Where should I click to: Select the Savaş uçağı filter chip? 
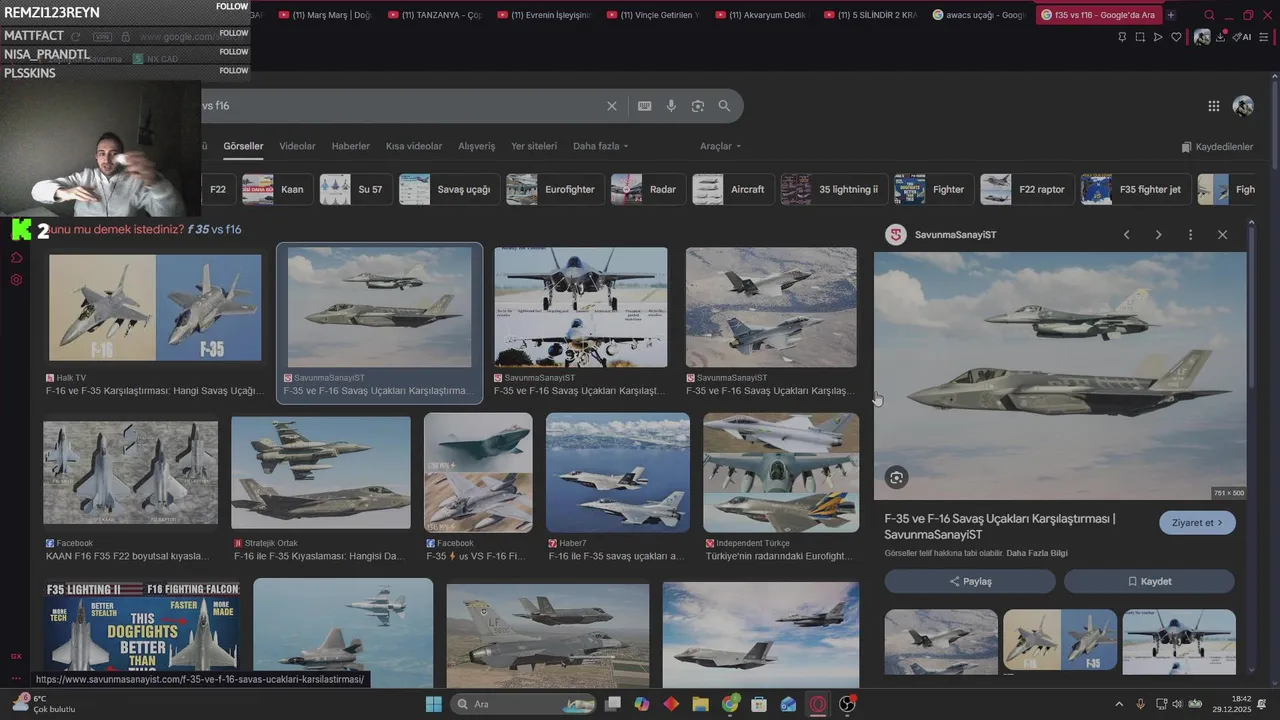click(x=449, y=189)
